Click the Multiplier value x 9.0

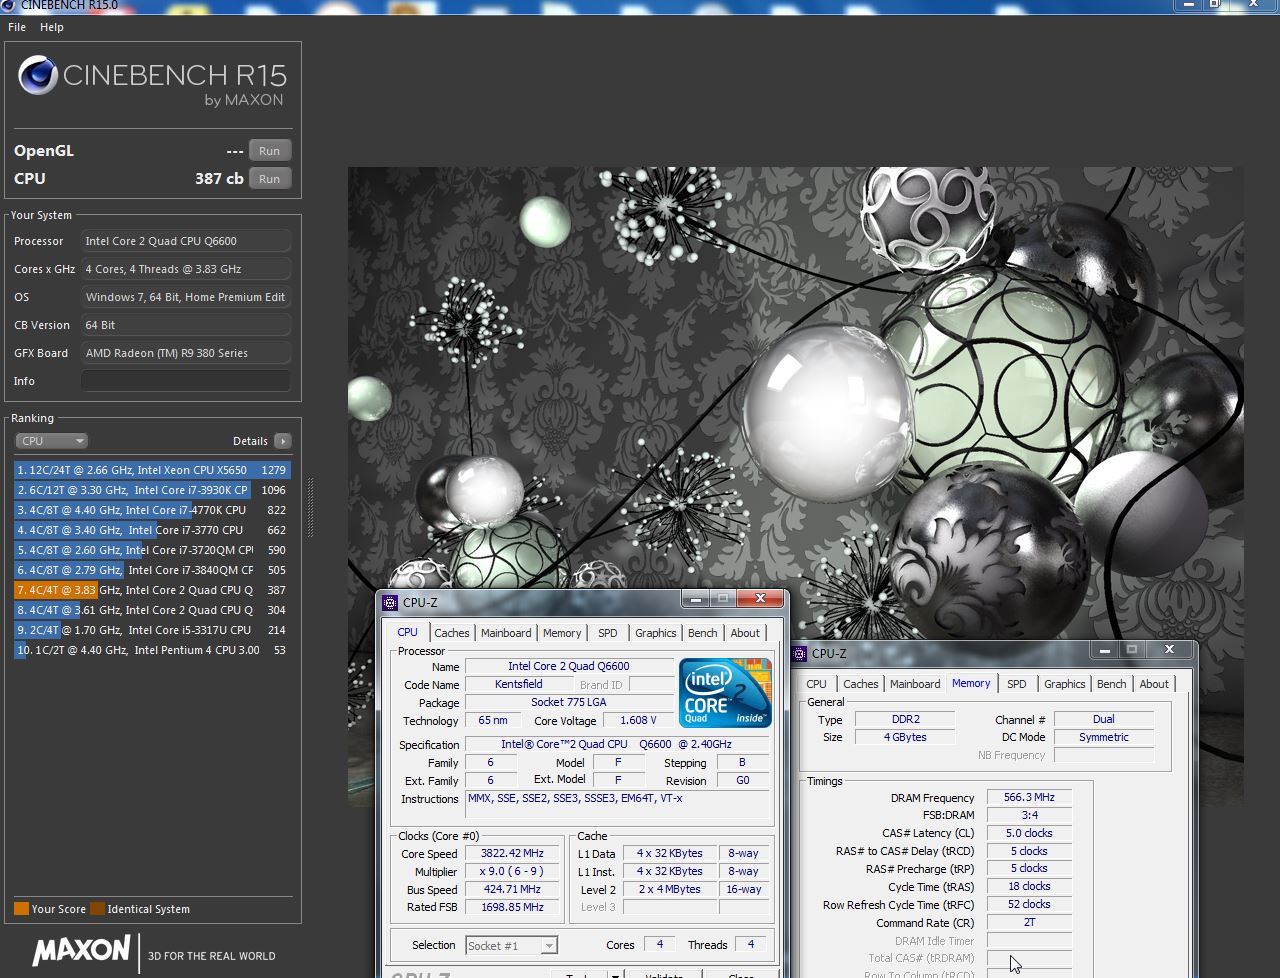513,872
